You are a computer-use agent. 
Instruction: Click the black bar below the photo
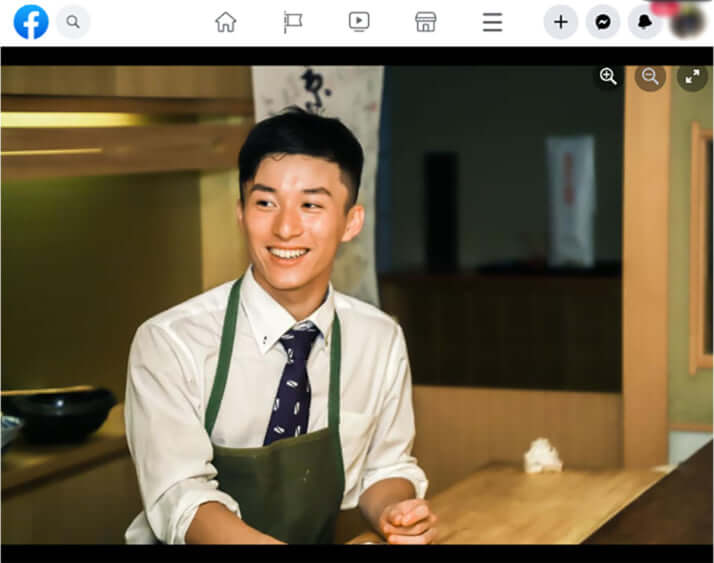coord(357,553)
